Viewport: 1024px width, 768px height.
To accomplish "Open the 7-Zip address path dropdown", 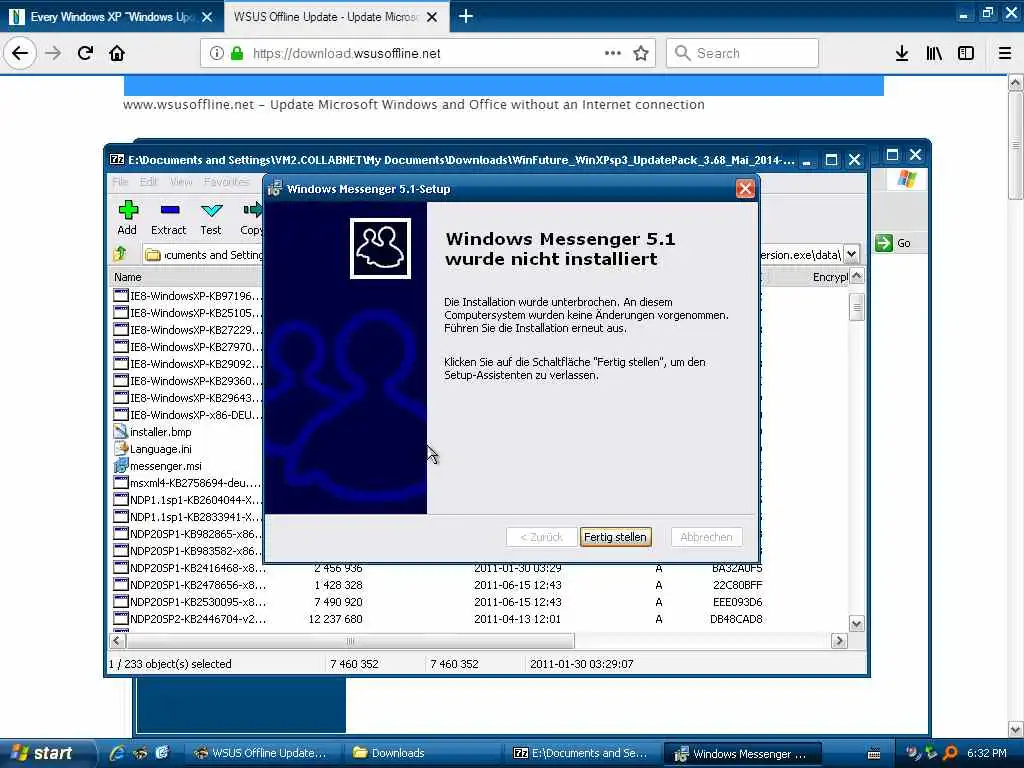I will 852,254.
